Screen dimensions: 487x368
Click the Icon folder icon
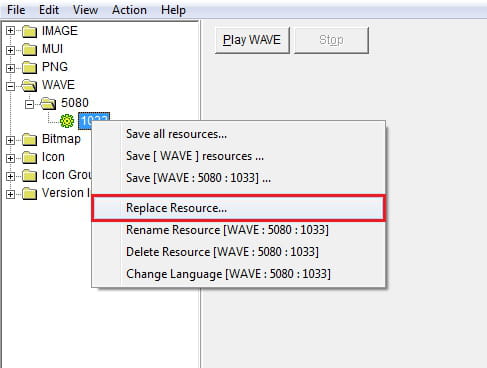point(29,158)
